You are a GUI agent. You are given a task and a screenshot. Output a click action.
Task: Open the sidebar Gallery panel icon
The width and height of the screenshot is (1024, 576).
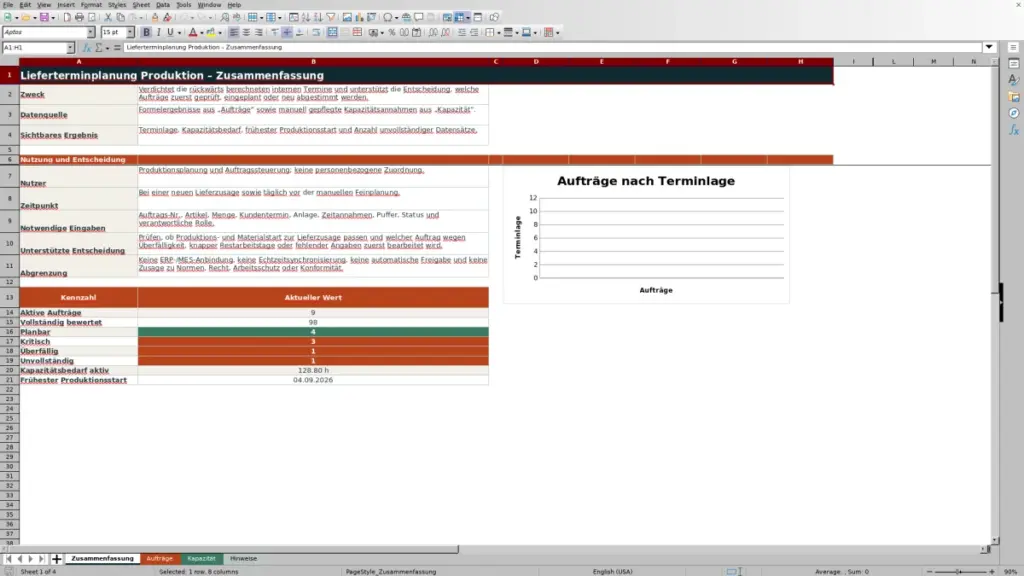click(x=1014, y=97)
